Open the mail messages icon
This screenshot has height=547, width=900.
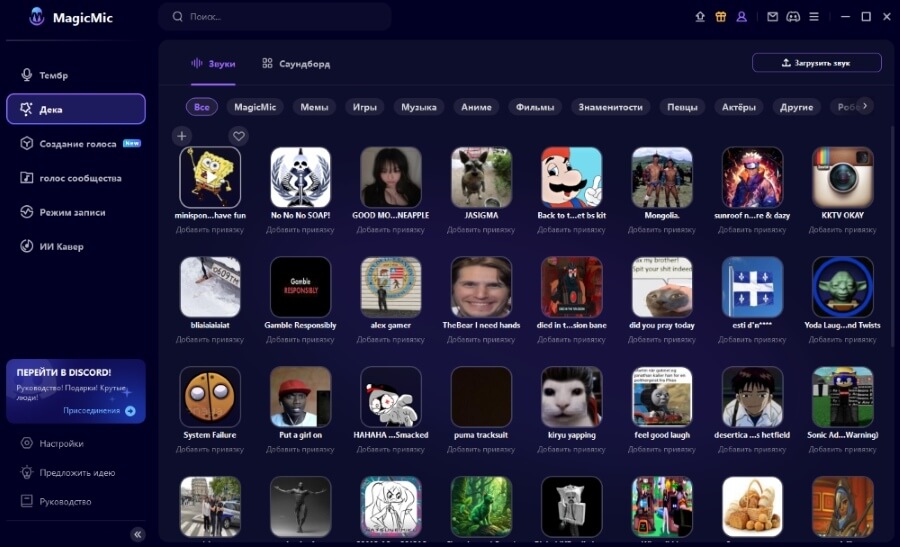point(773,17)
